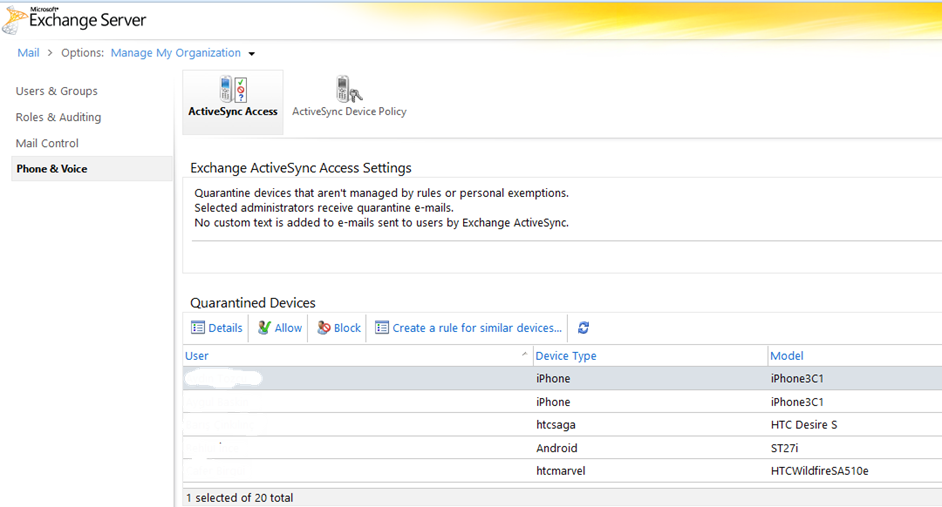This screenshot has width=942, height=507.
Task: Click the quarantine devices rule description line
Action: [381, 193]
